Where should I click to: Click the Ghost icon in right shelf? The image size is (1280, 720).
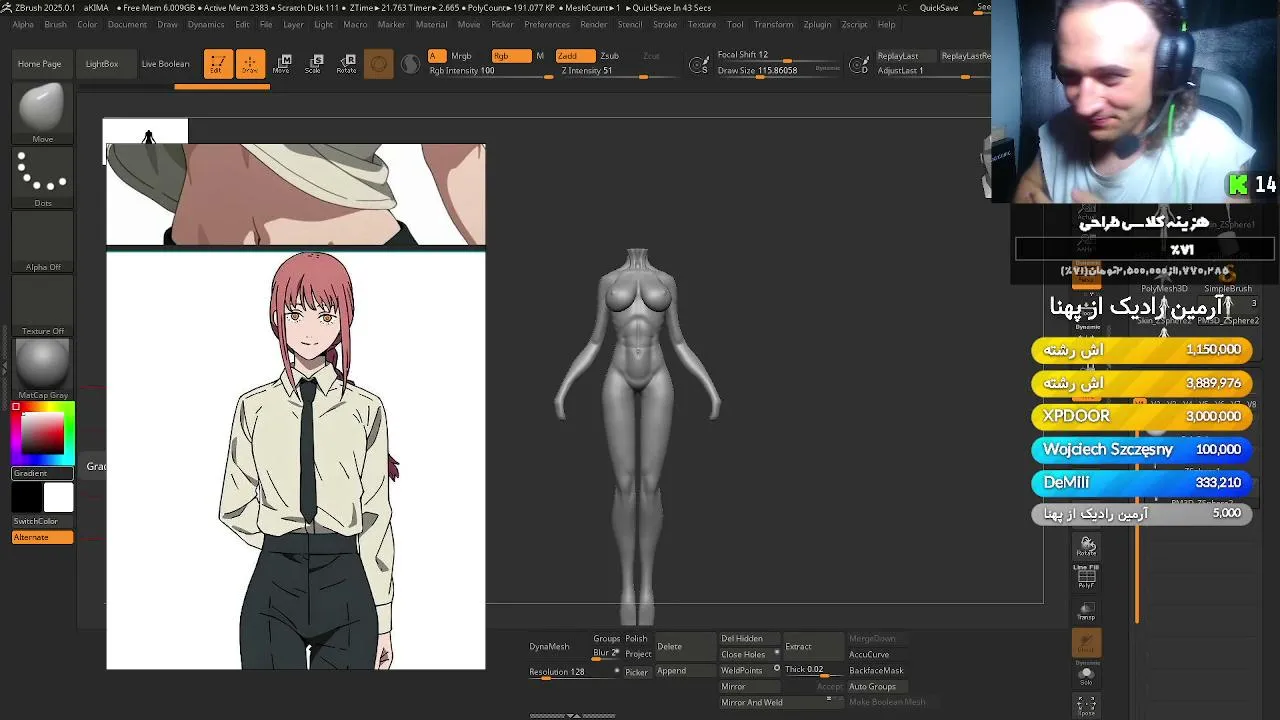(1087, 643)
